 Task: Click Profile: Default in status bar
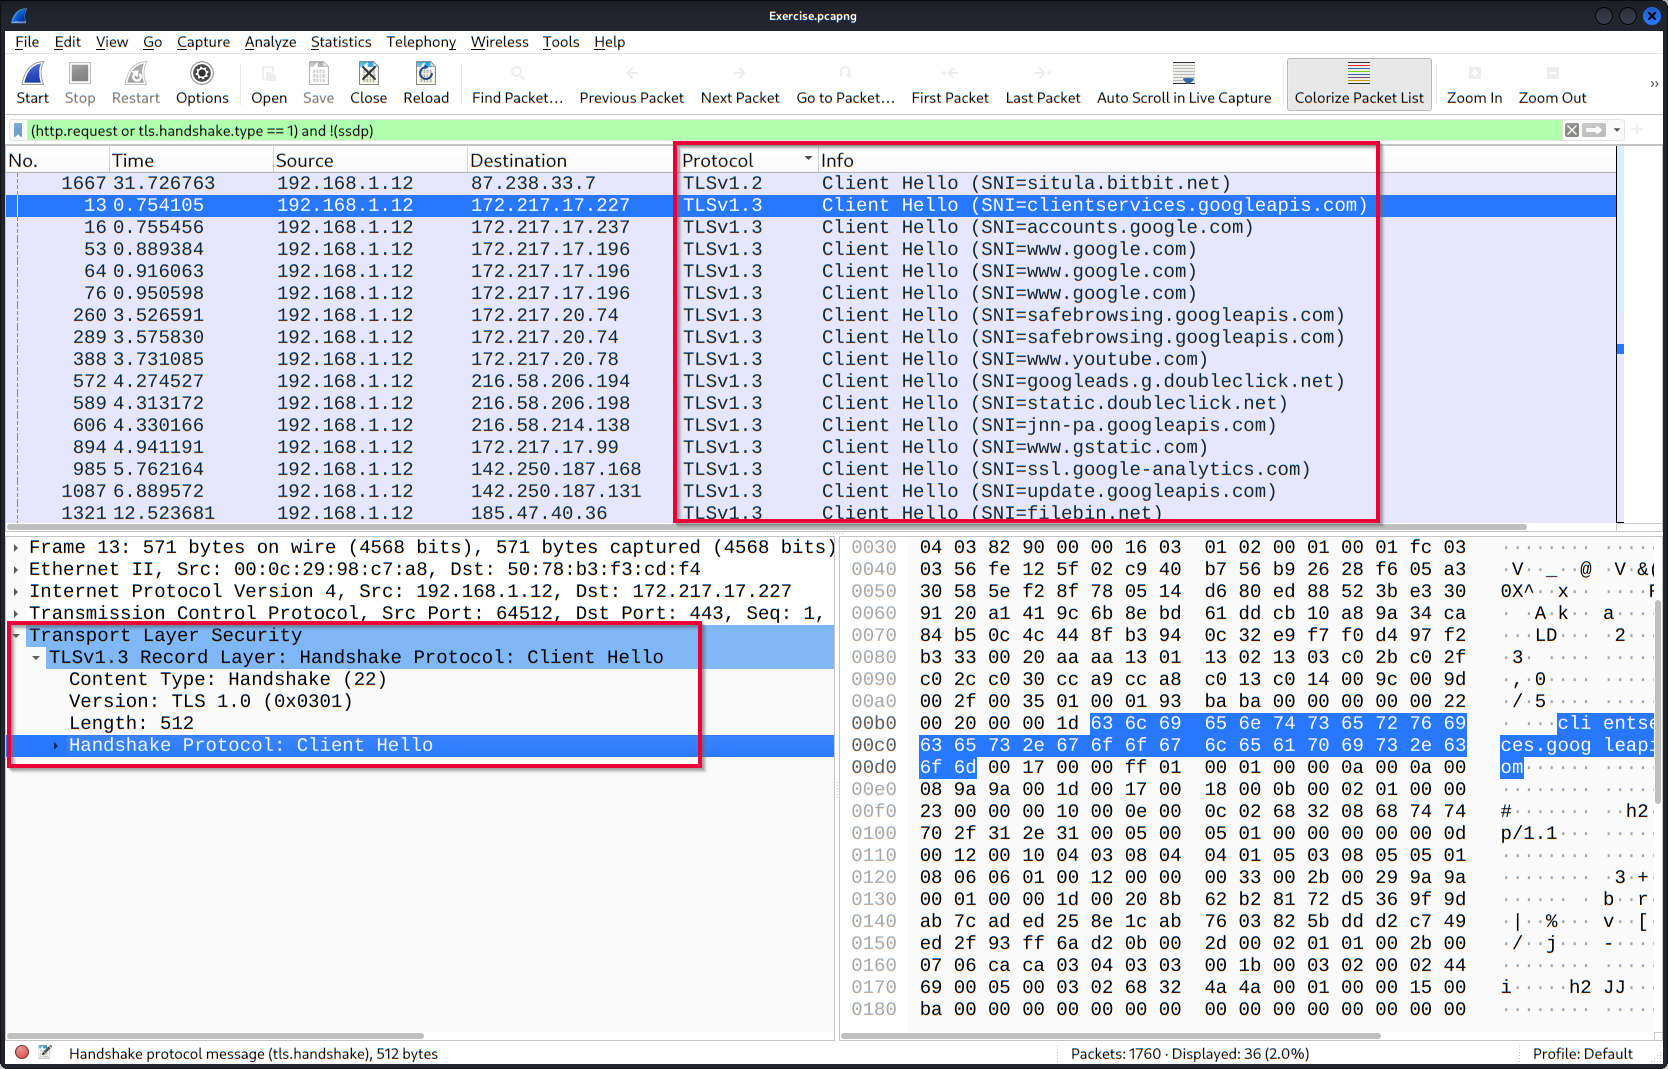1582,1053
